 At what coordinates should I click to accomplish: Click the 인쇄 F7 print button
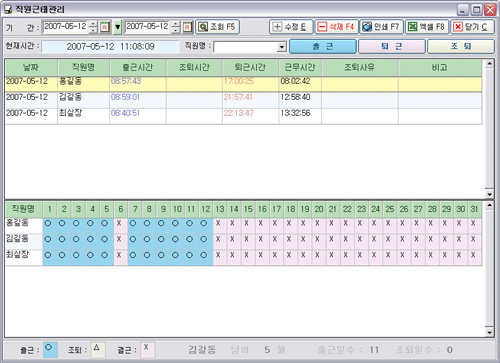(382, 27)
